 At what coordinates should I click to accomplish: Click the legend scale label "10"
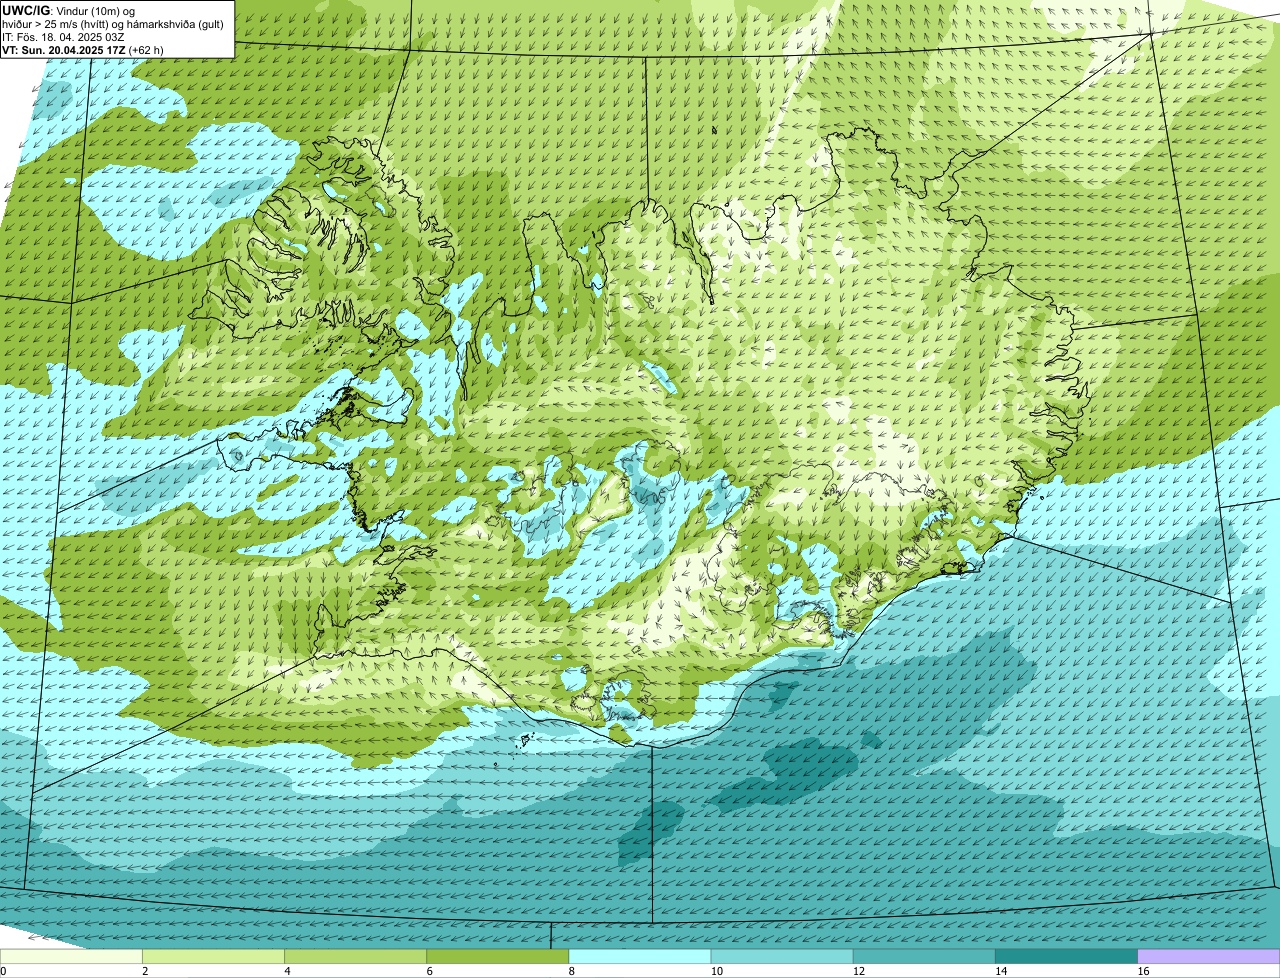[717, 971]
